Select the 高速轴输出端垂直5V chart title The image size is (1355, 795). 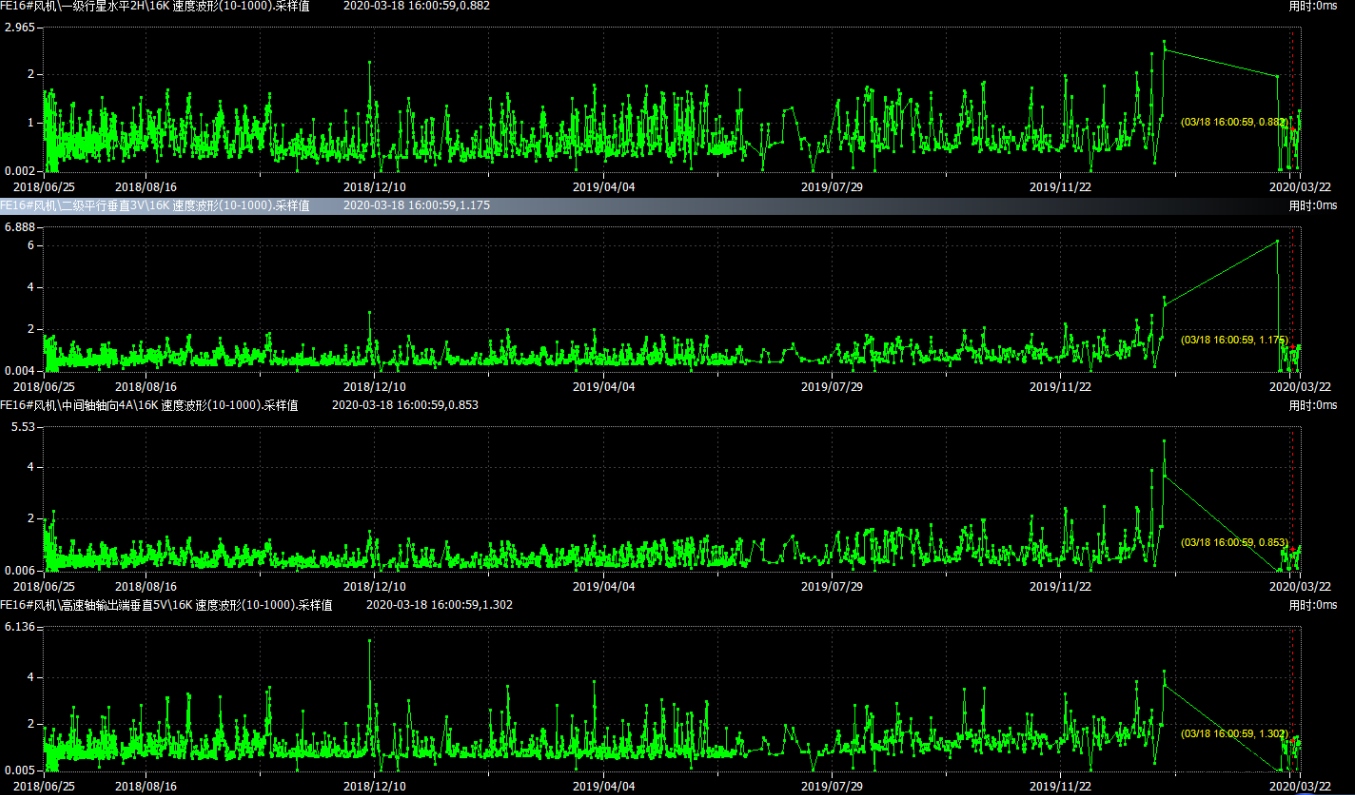(166, 606)
